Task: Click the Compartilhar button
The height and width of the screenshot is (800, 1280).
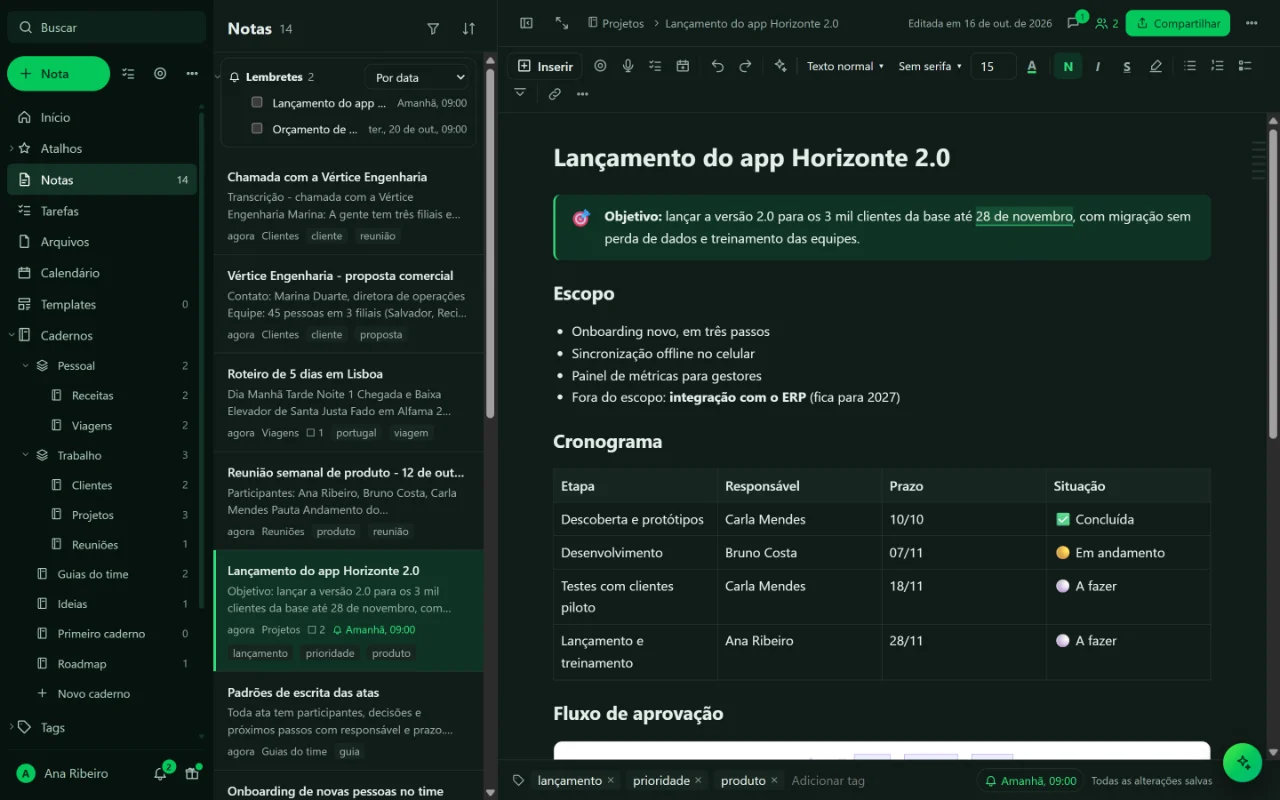Action: click(x=1177, y=23)
